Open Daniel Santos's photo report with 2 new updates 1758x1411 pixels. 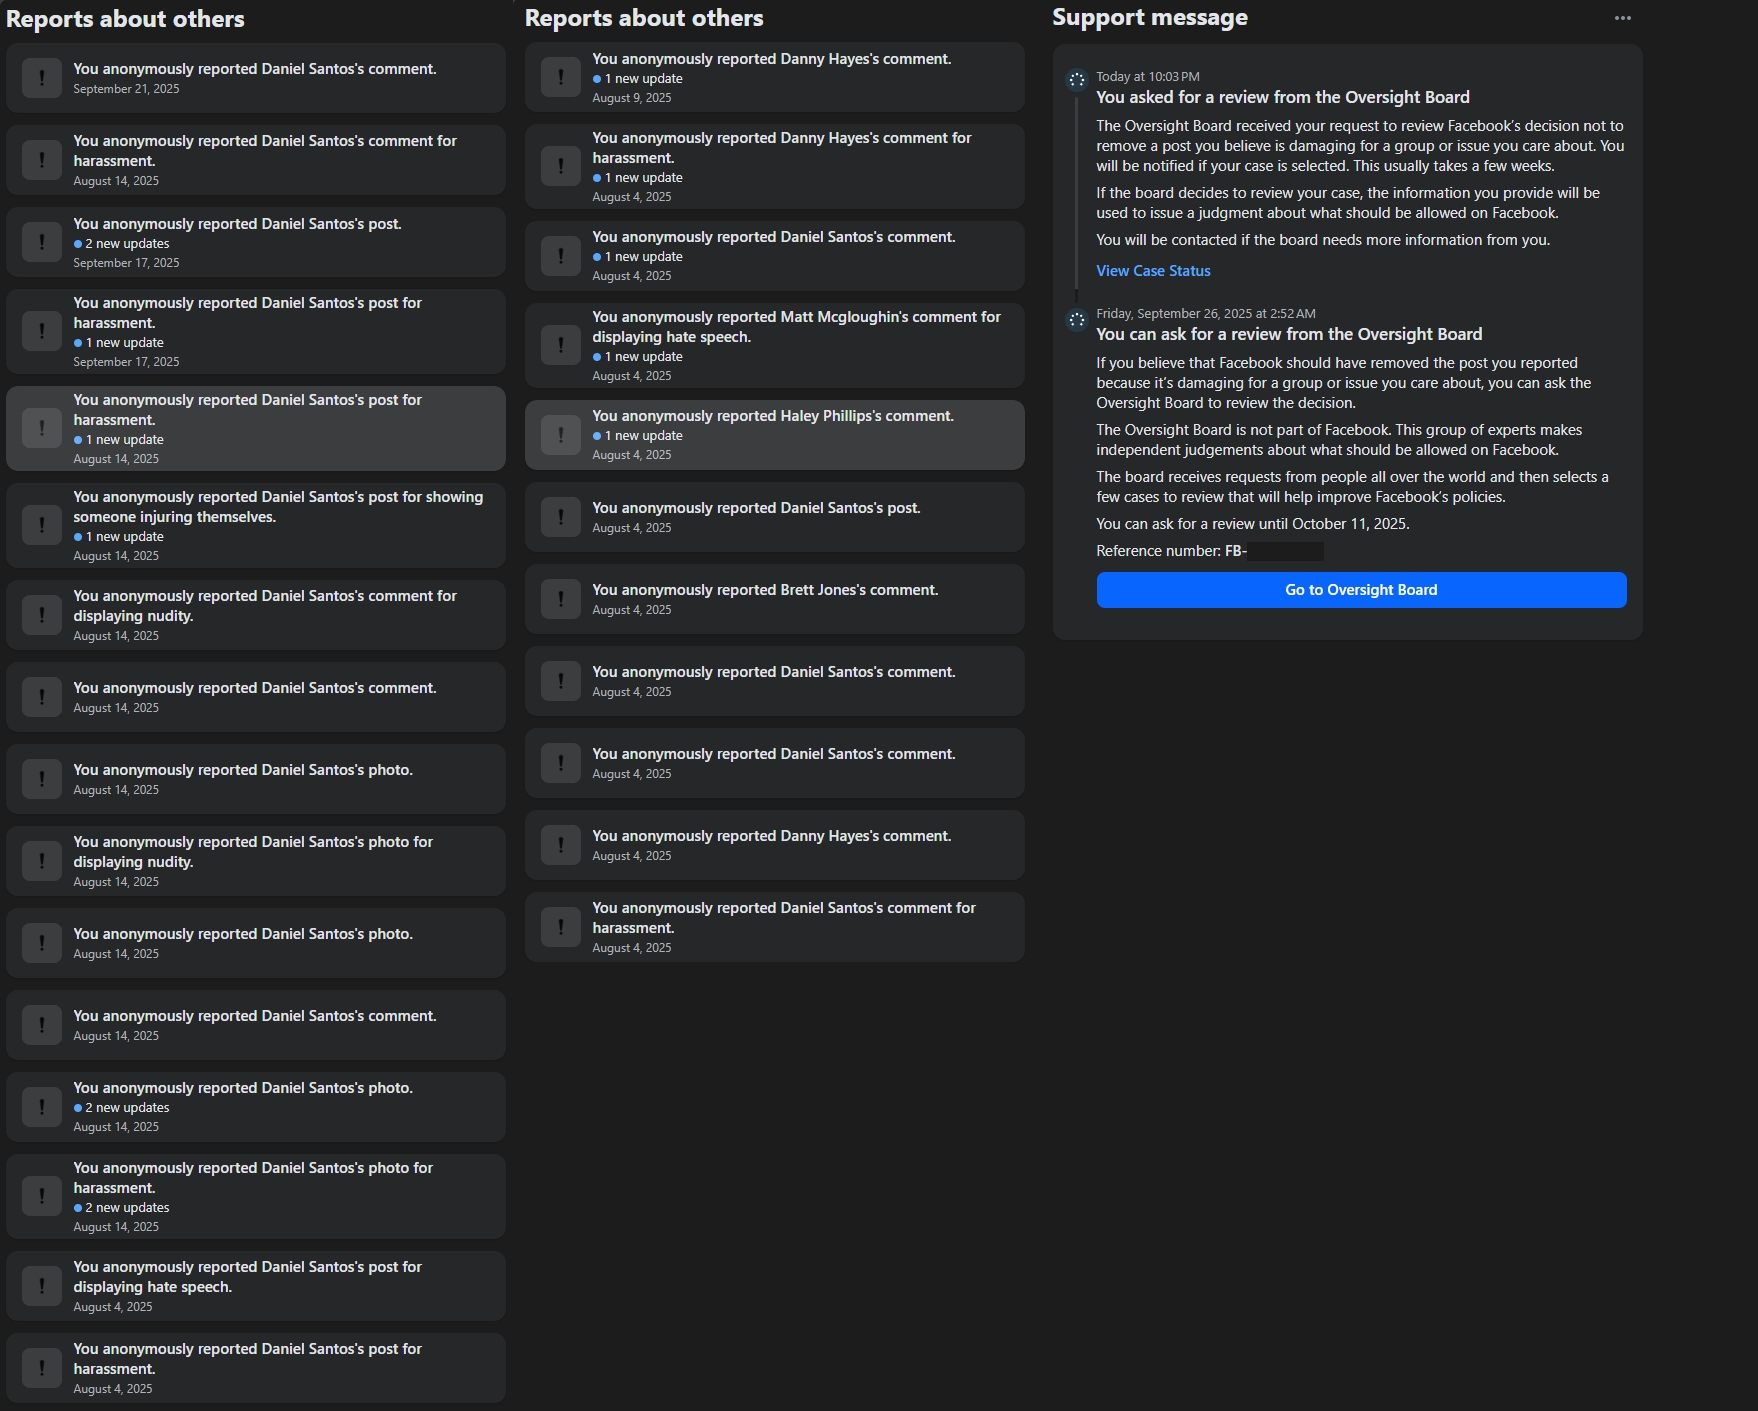[256, 1107]
